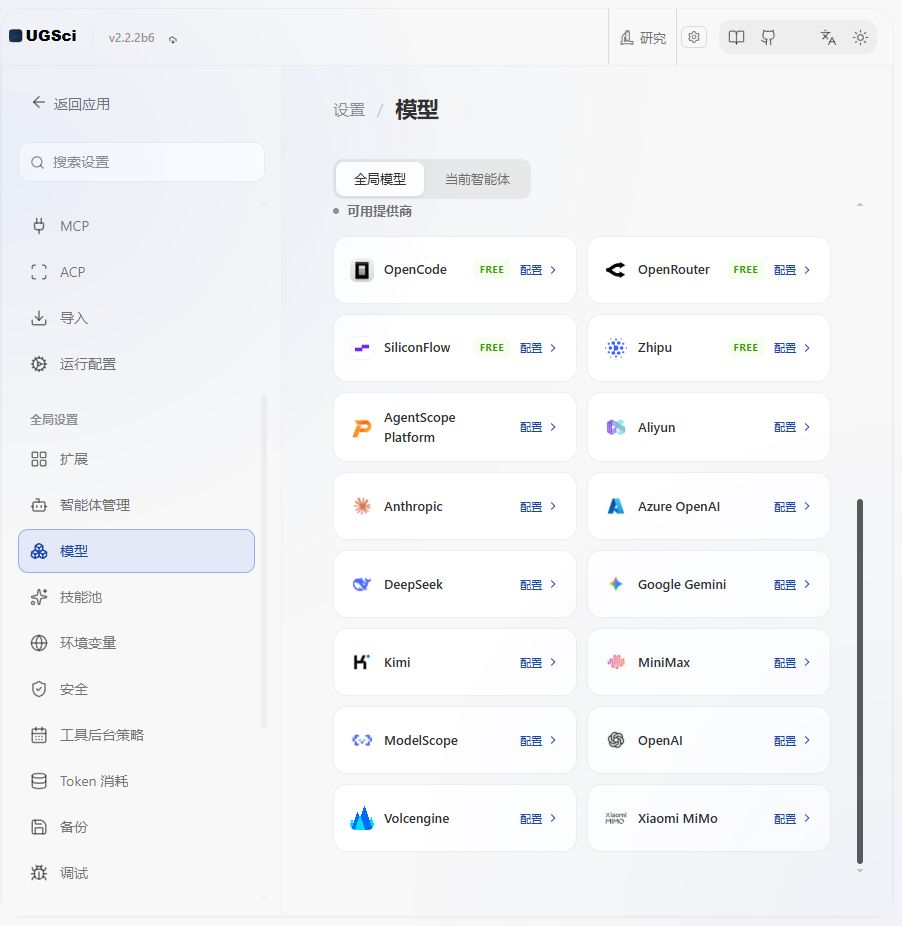Click the DeepSeek whale logo
902x926 pixels.
pyautogui.click(x=362, y=584)
